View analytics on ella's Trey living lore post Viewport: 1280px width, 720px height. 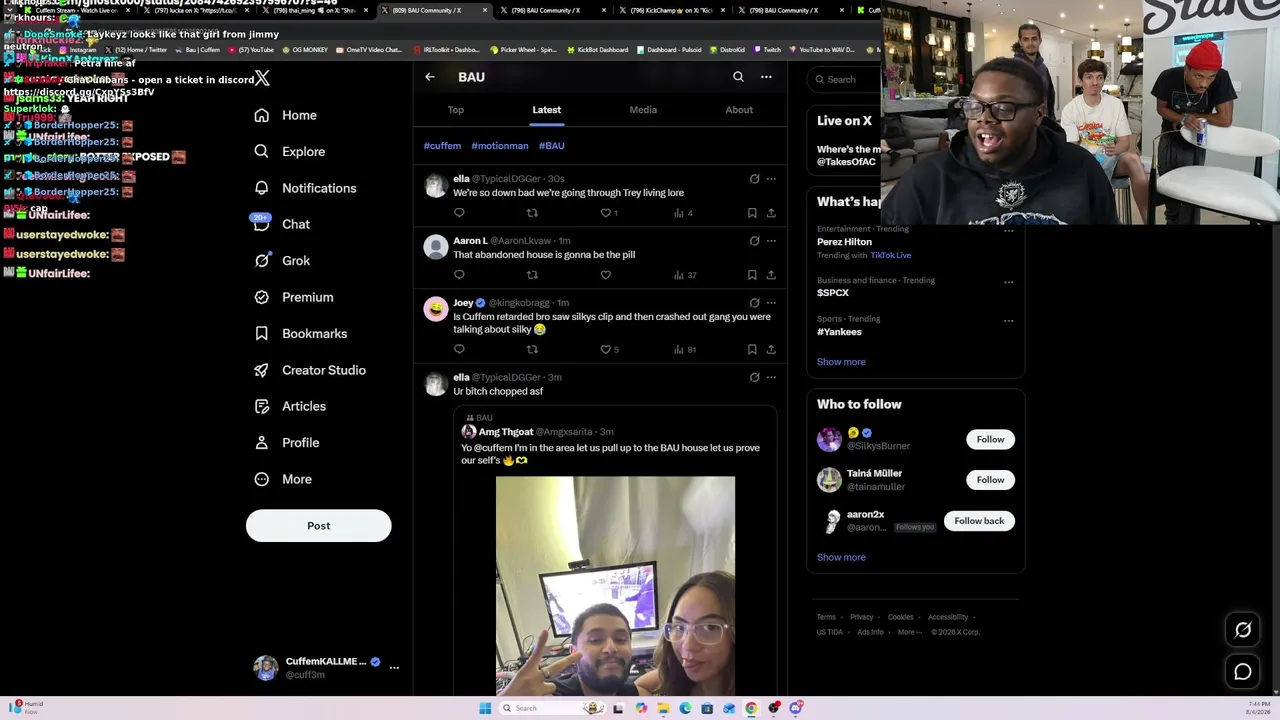pos(684,213)
